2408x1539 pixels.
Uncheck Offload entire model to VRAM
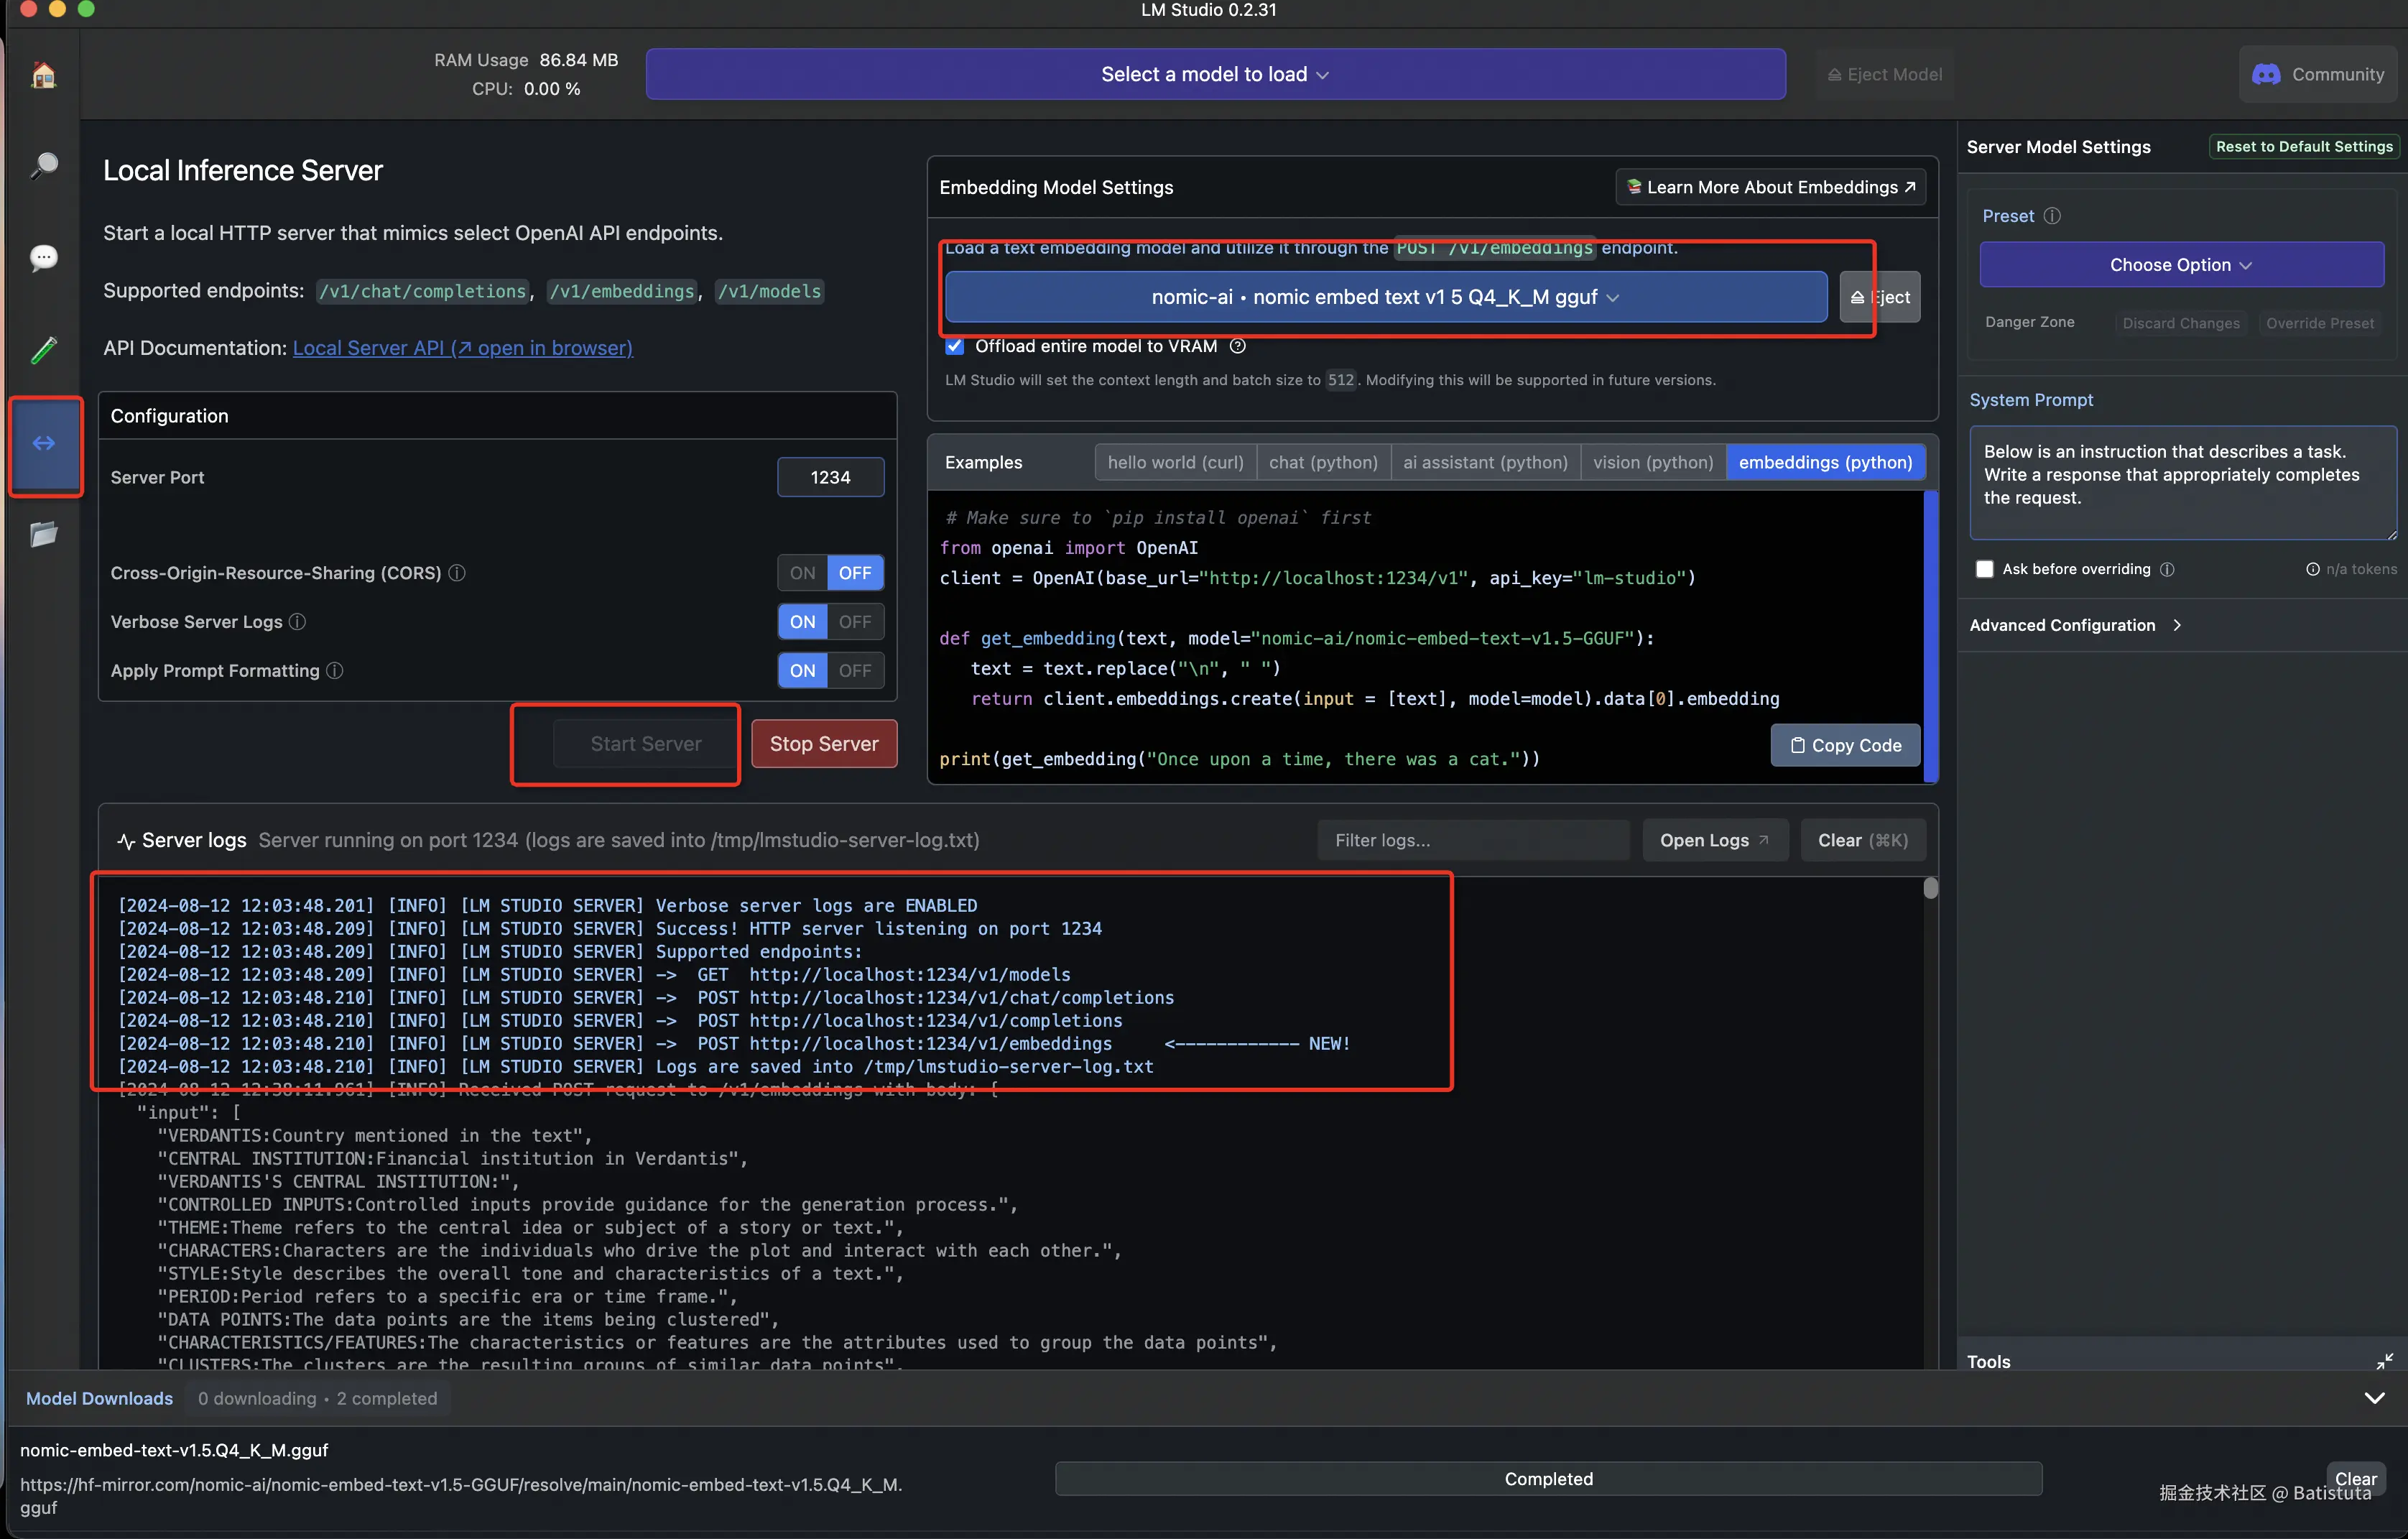(955, 346)
